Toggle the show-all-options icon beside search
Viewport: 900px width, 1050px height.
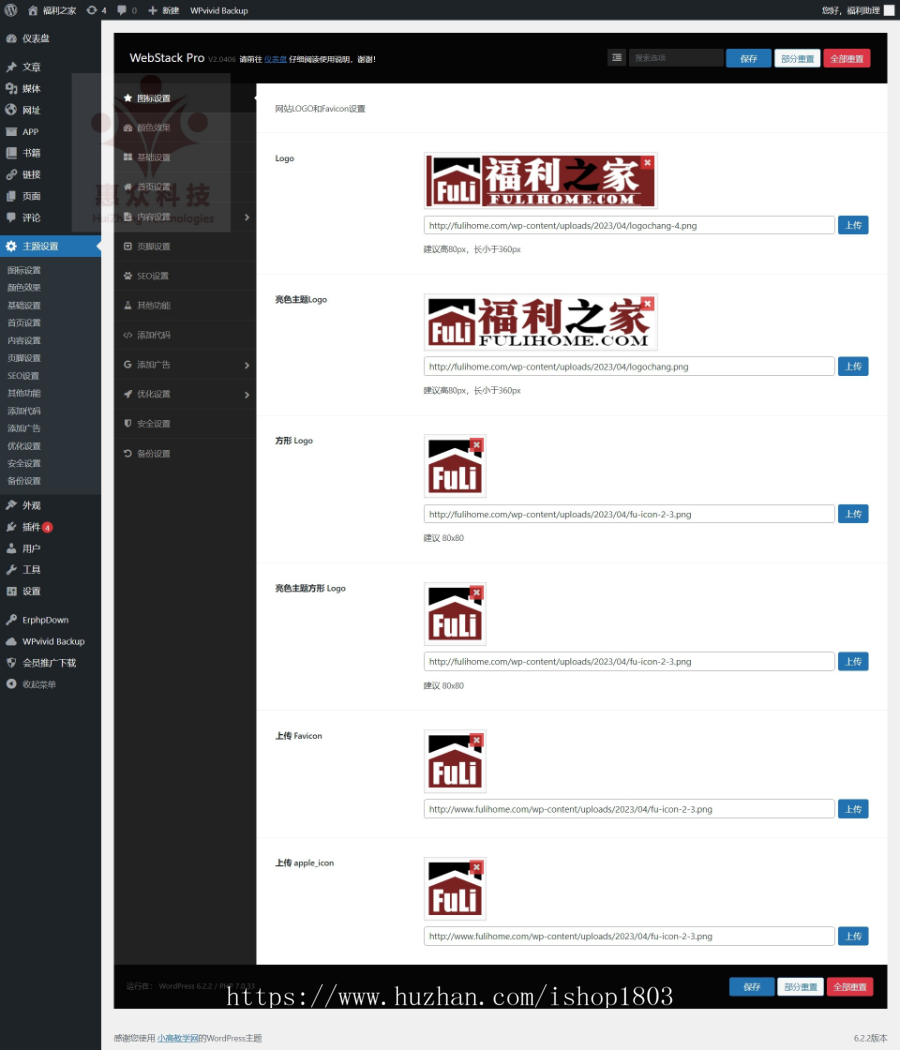(x=617, y=58)
